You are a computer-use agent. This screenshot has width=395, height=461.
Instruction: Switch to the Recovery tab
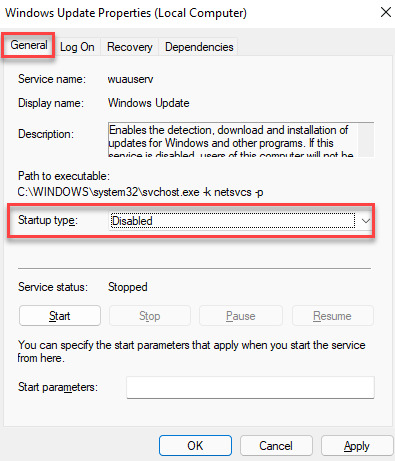129,47
